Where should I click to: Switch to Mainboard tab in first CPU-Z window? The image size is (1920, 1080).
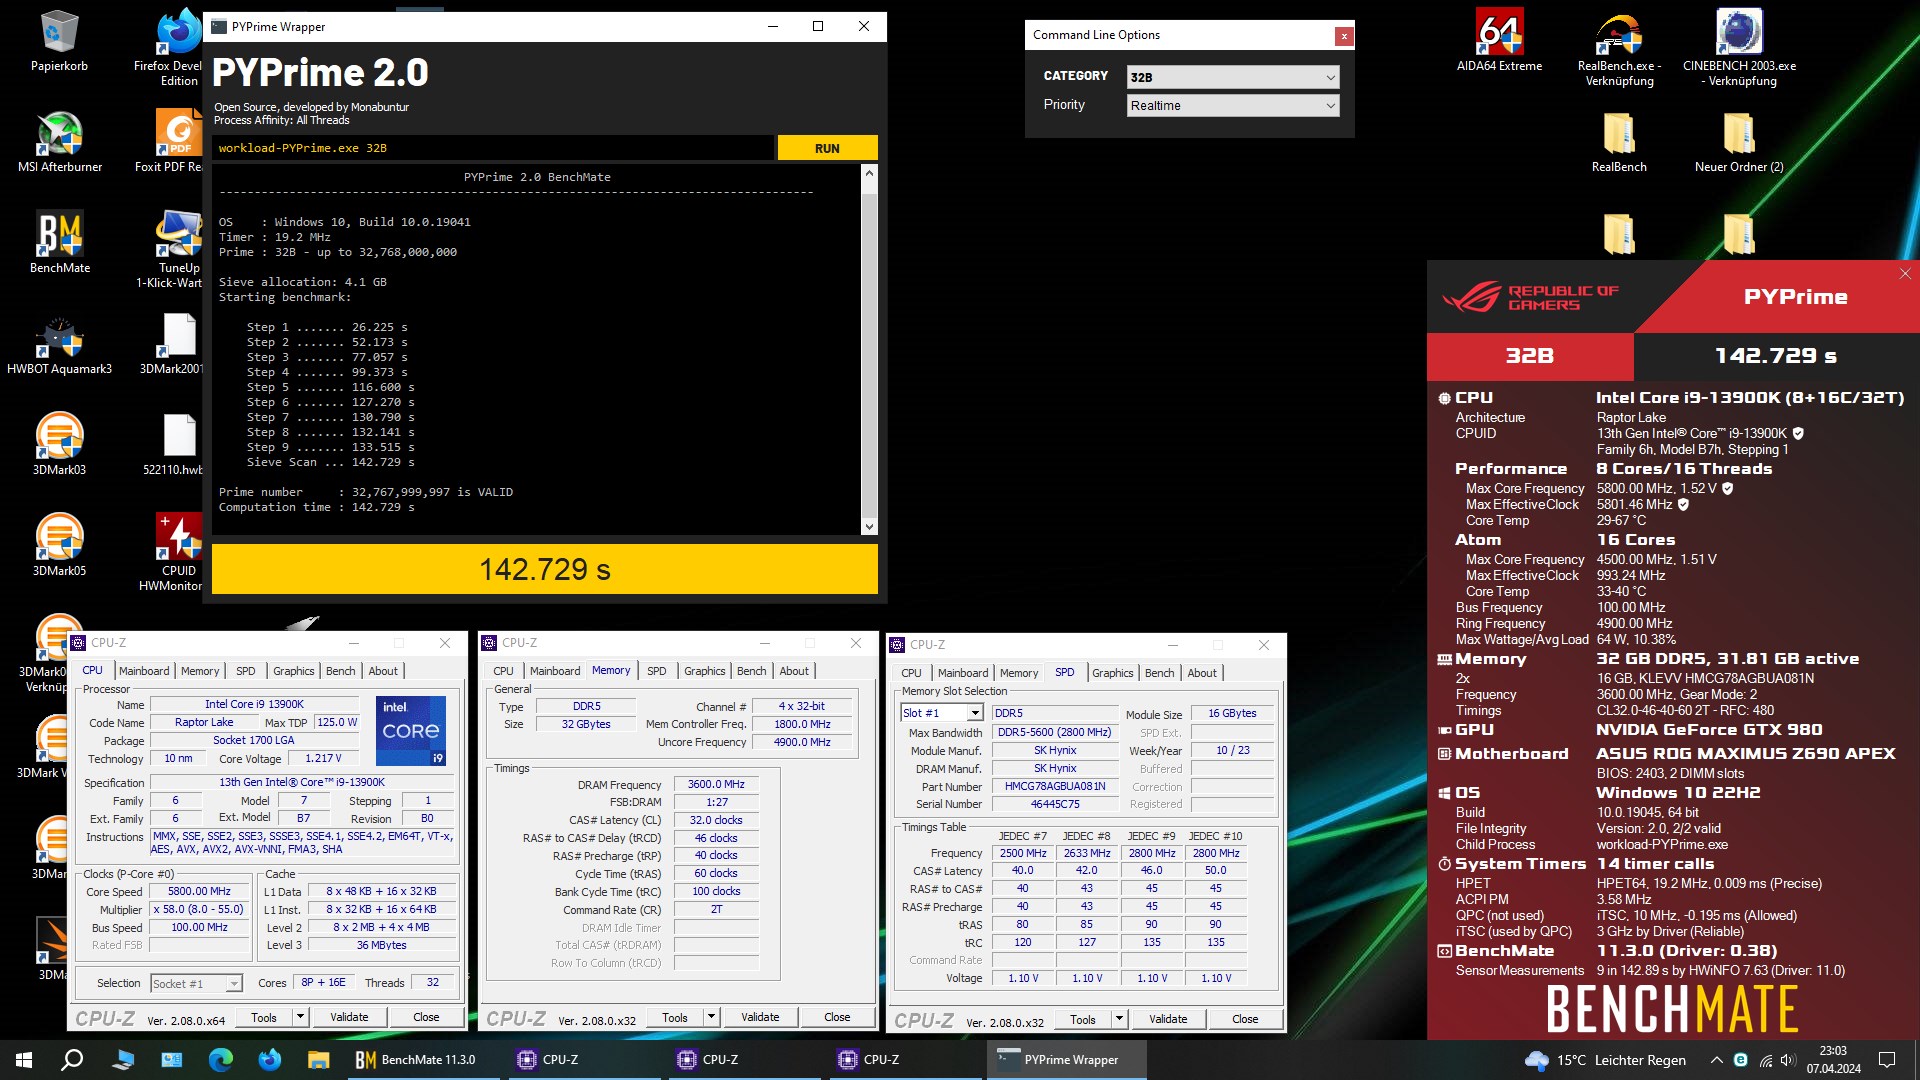(x=144, y=671)
